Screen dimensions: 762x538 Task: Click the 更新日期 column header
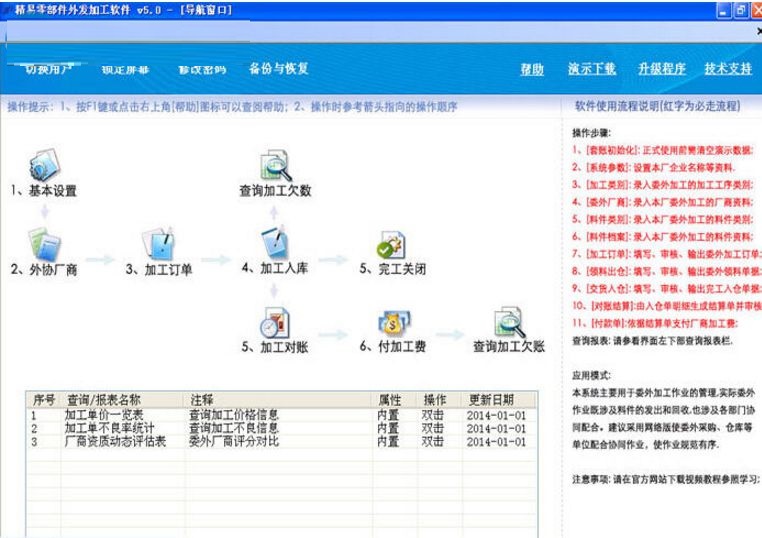(499, 400)
